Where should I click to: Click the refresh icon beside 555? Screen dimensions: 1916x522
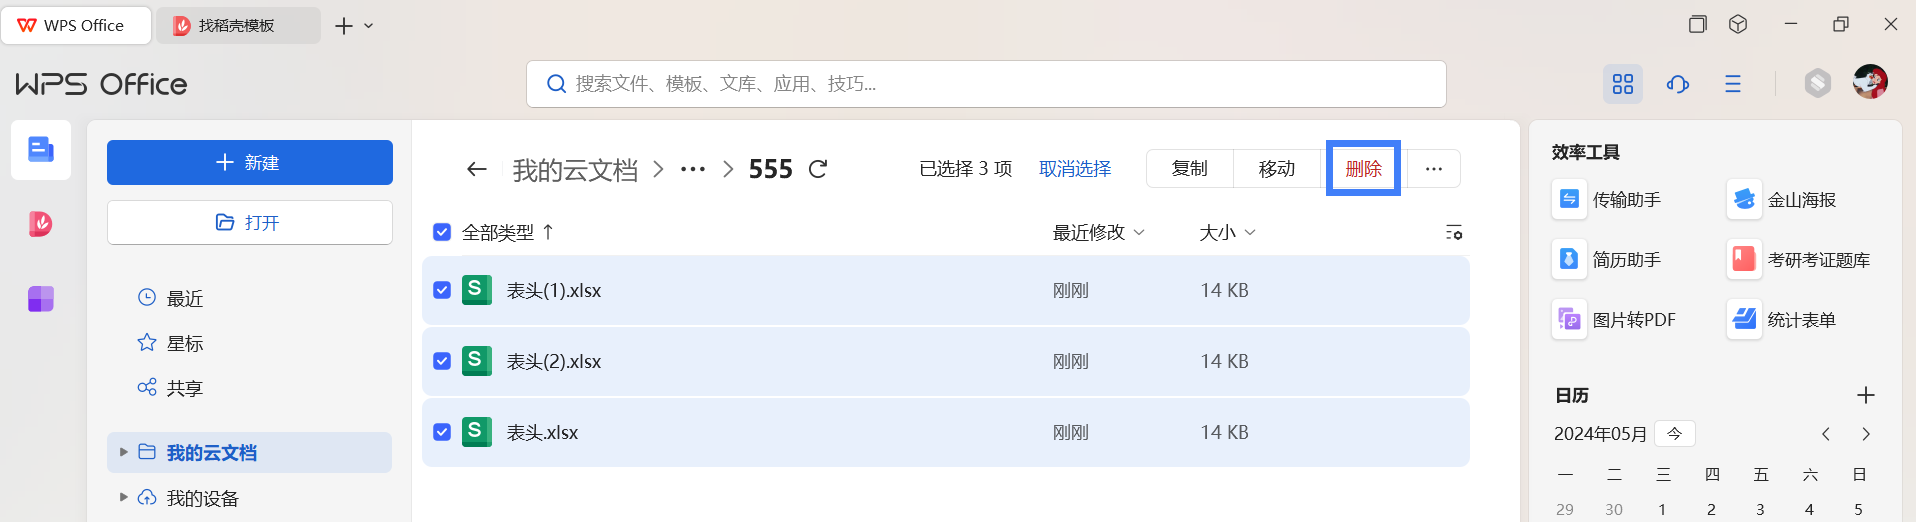click(818, 169)
